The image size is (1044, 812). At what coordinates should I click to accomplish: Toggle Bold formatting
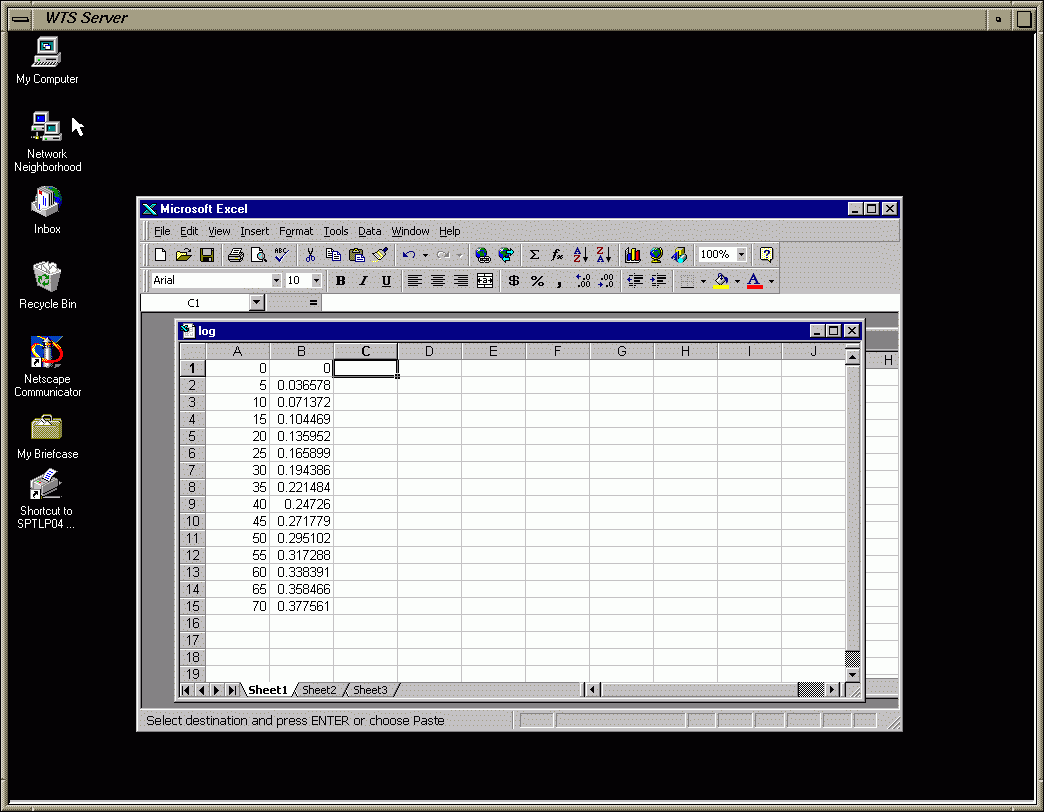click(x=340, y=281)
